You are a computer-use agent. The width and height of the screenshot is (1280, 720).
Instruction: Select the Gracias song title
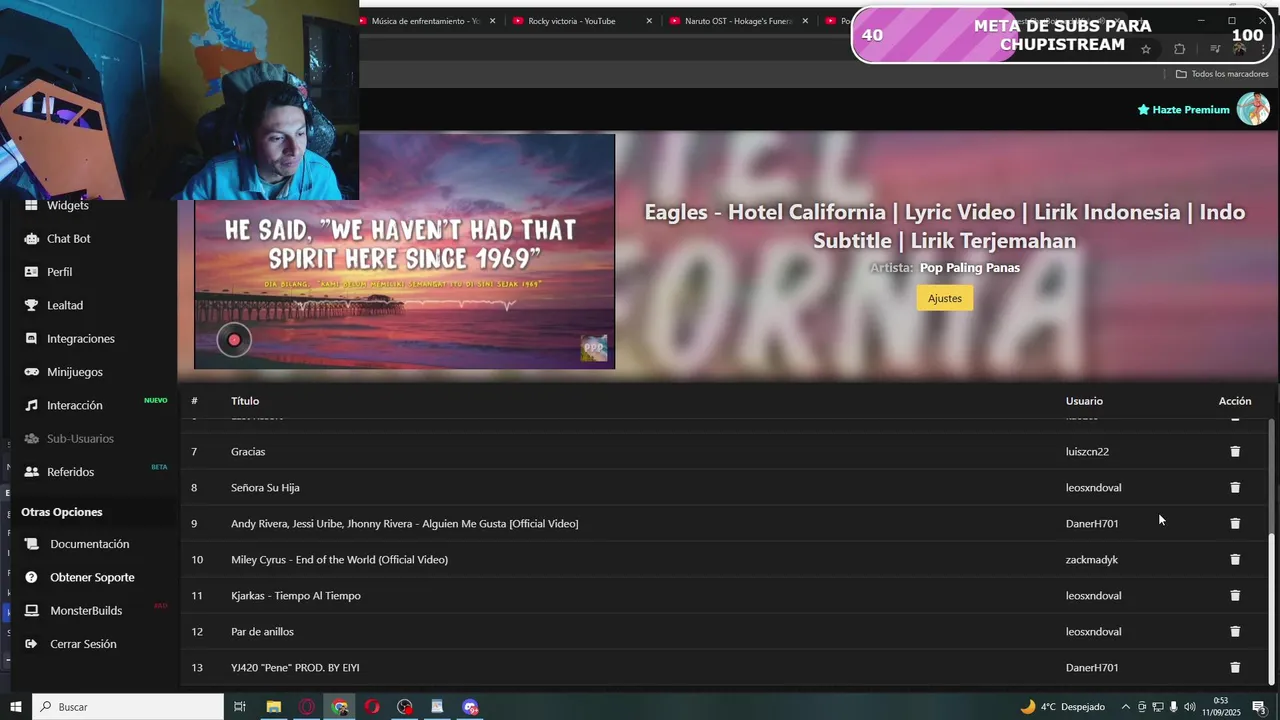[x=248, y=452]
